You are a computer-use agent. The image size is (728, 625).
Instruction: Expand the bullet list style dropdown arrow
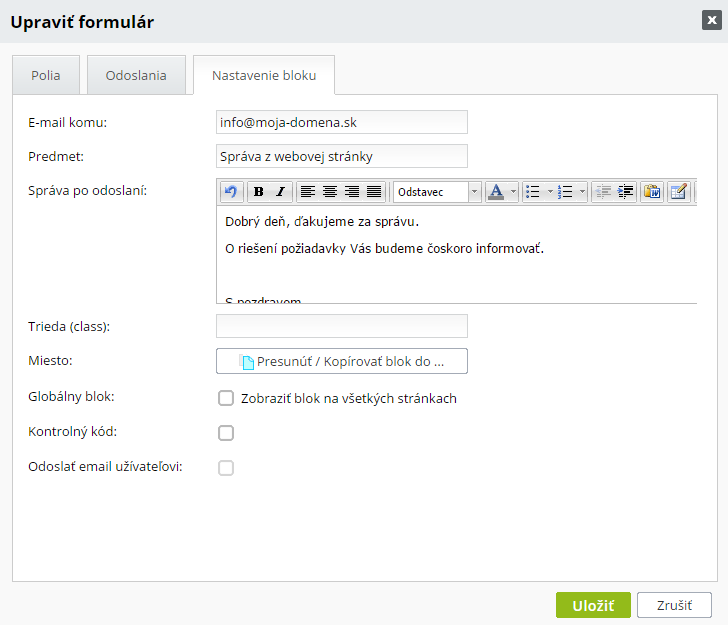(x=549, y=192)
